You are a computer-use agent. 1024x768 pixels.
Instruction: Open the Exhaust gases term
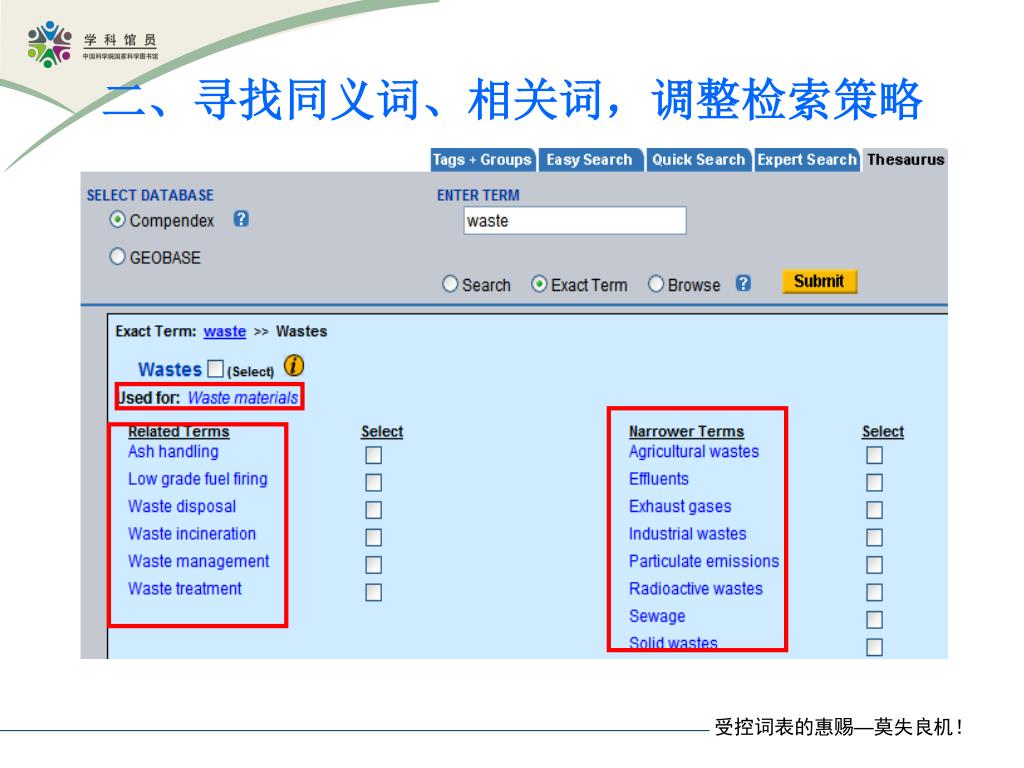(680, 506)
